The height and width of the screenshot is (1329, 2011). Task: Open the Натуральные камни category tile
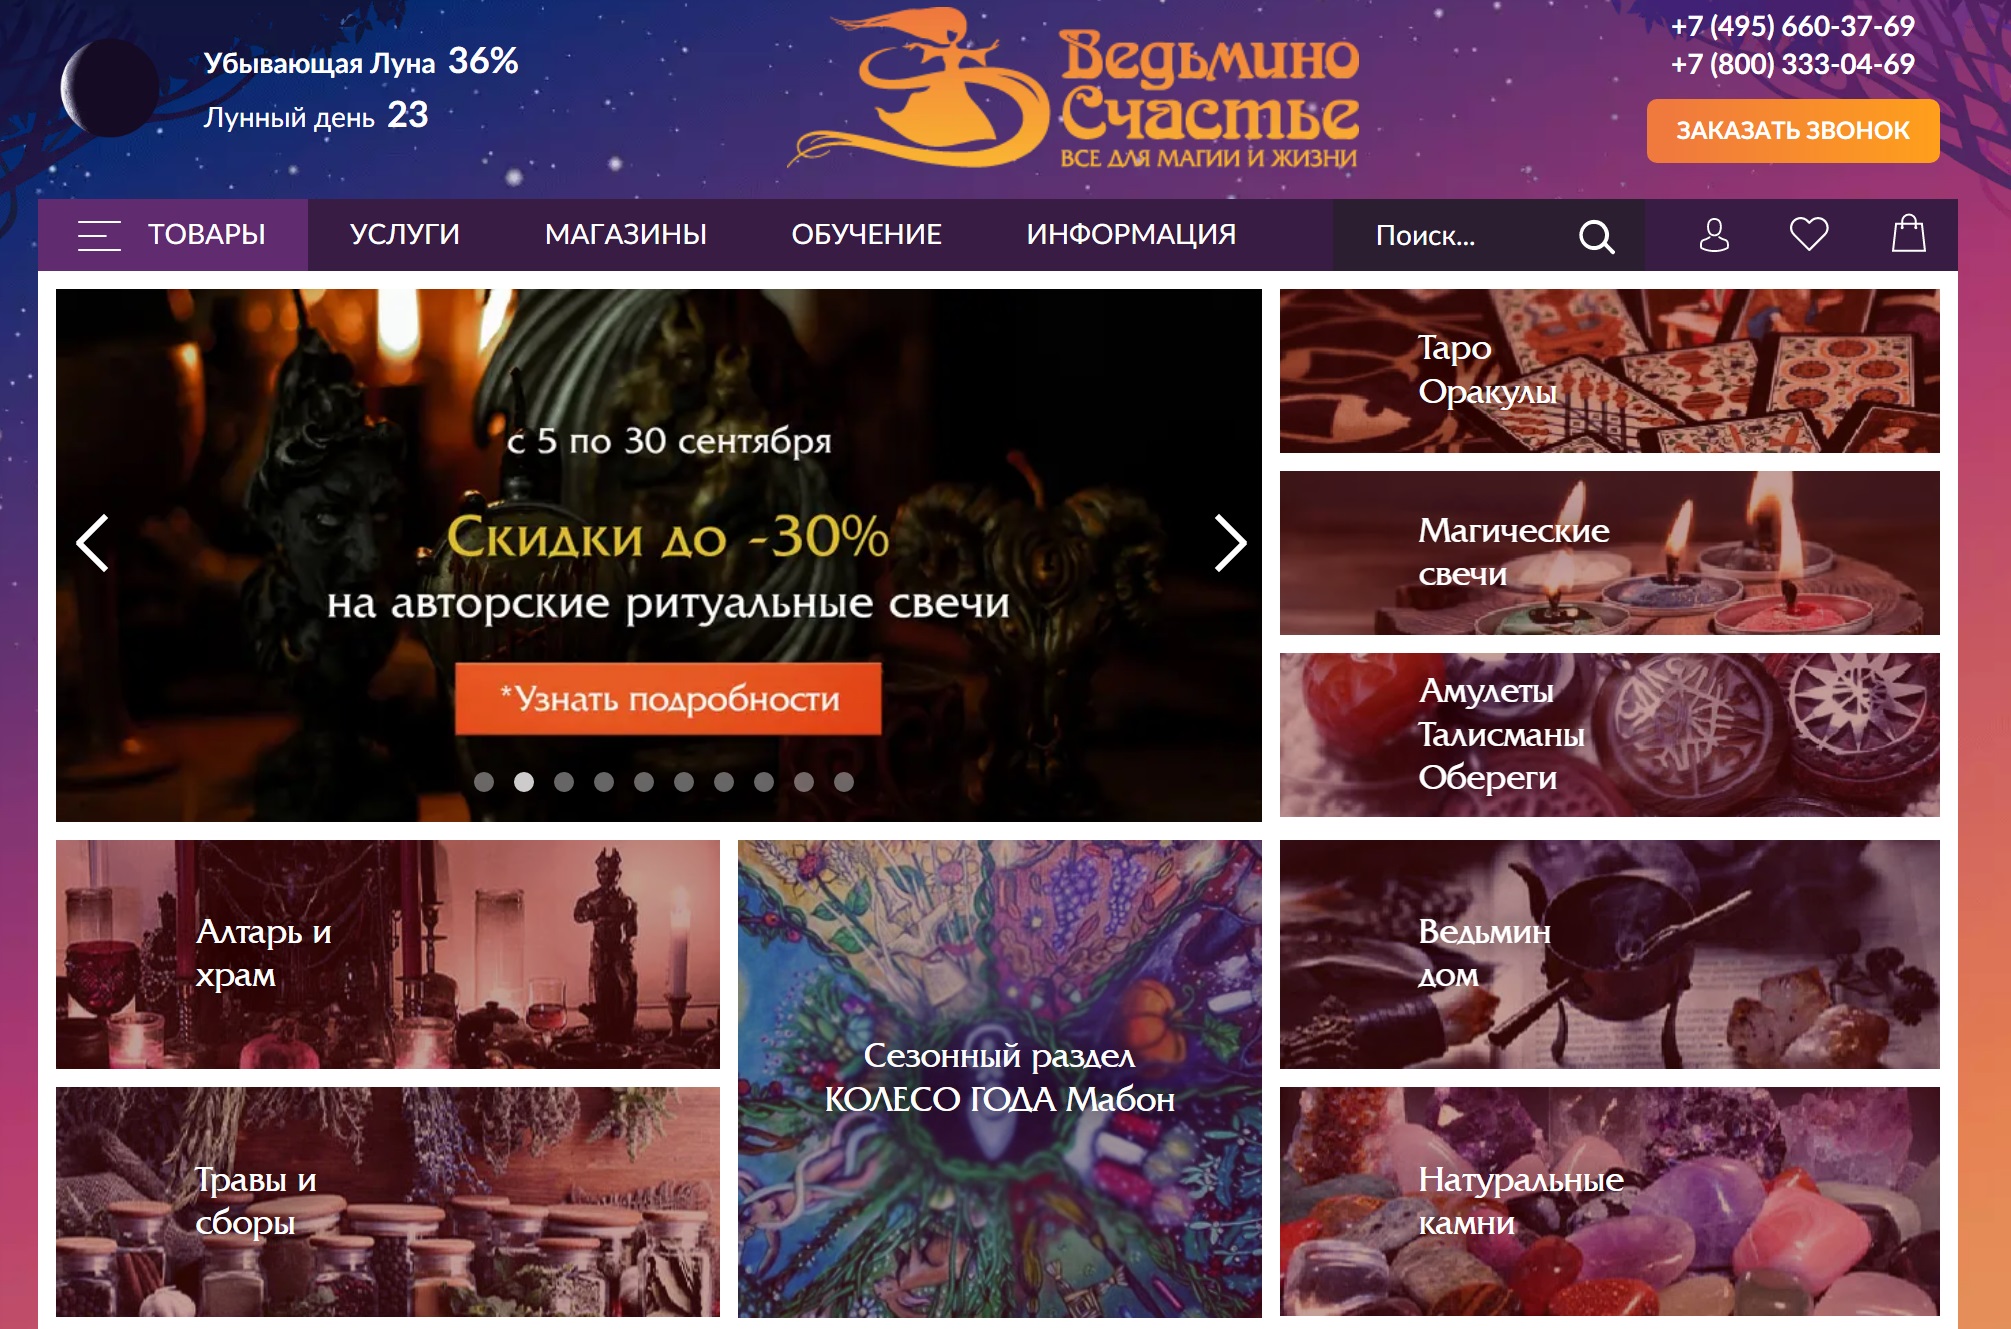[x=1609, y=1201]
